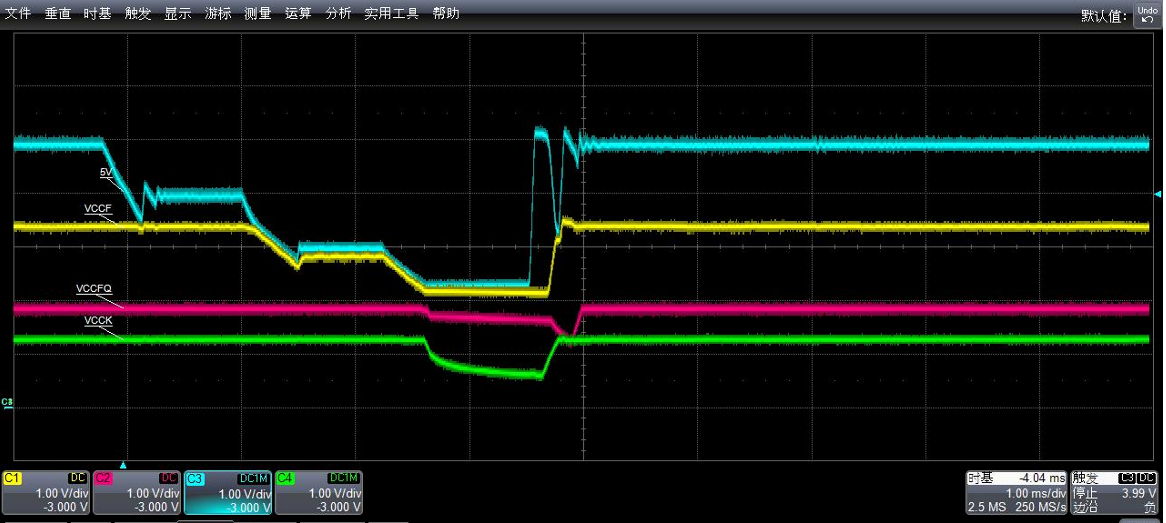Click the VCCFQ waveform label

pos(94,289)
